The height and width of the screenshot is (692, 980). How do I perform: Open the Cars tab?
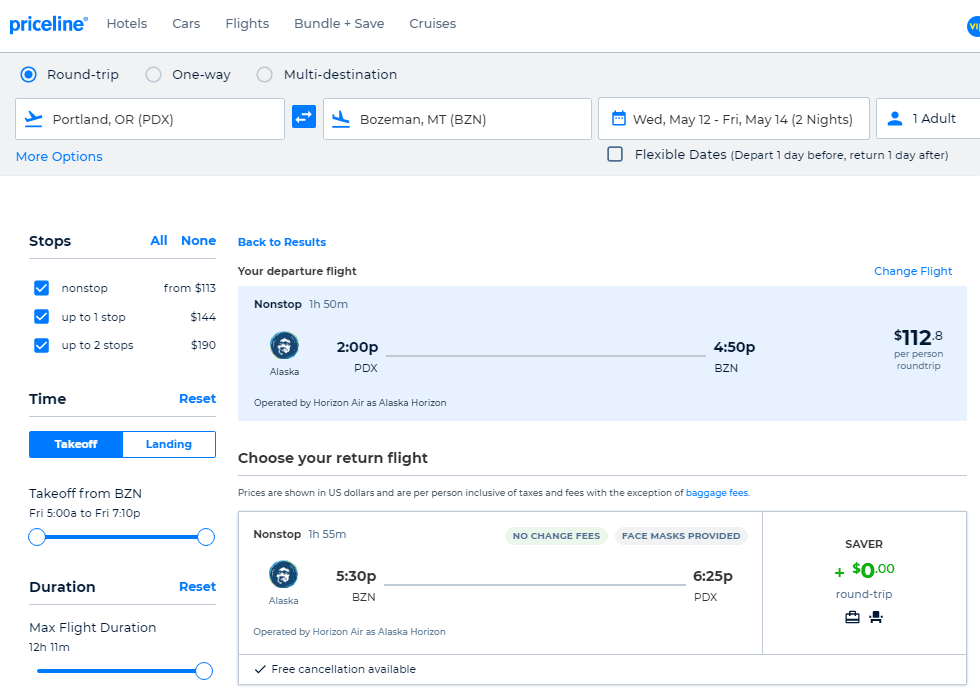[x=186, y=24]
